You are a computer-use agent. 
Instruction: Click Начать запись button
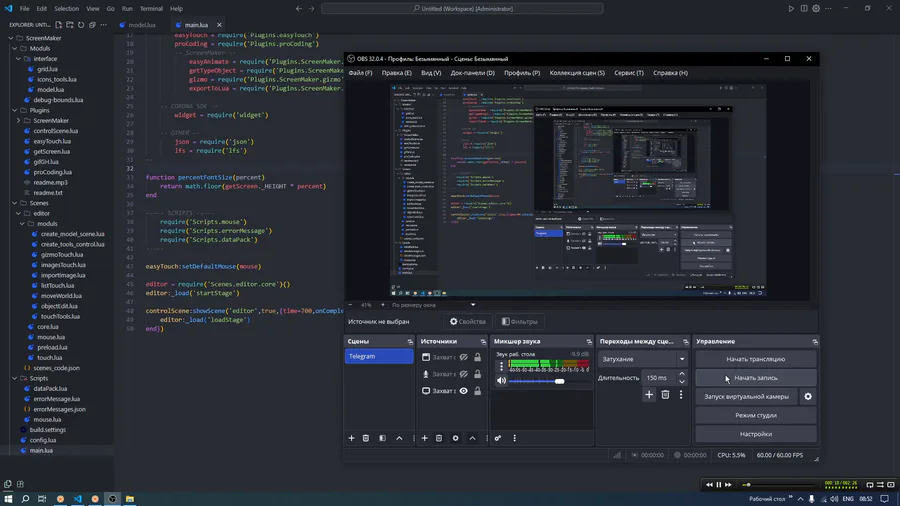click(x=755, y=378)
